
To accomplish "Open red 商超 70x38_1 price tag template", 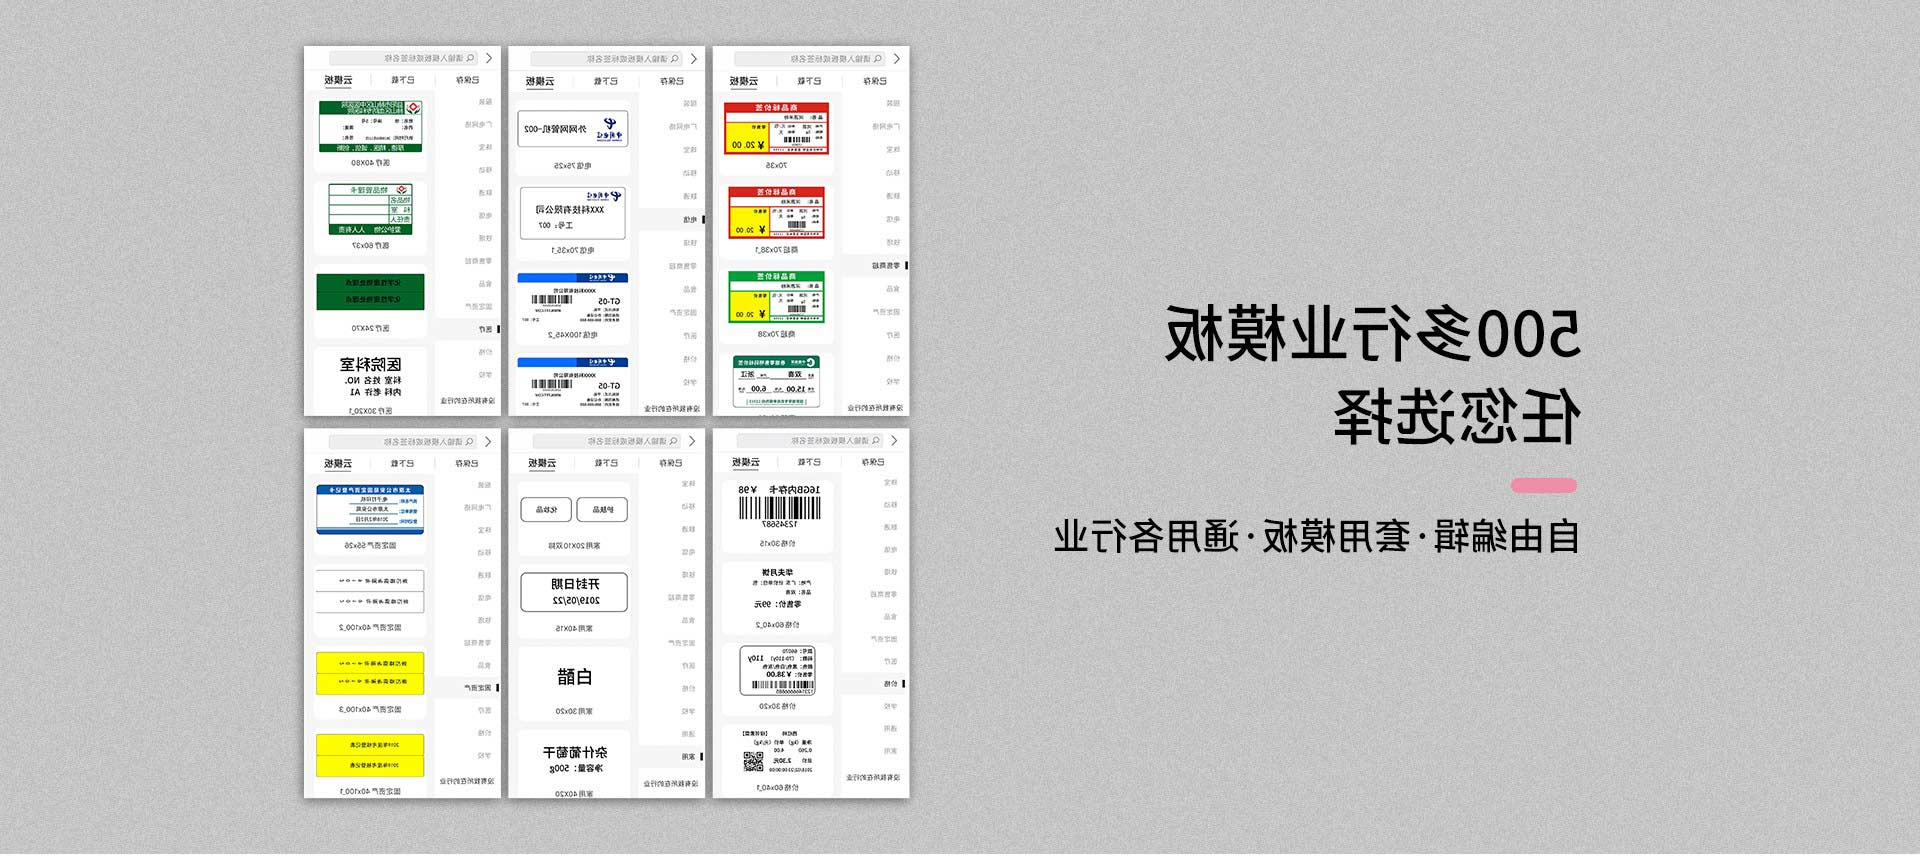I will (777, 219).
